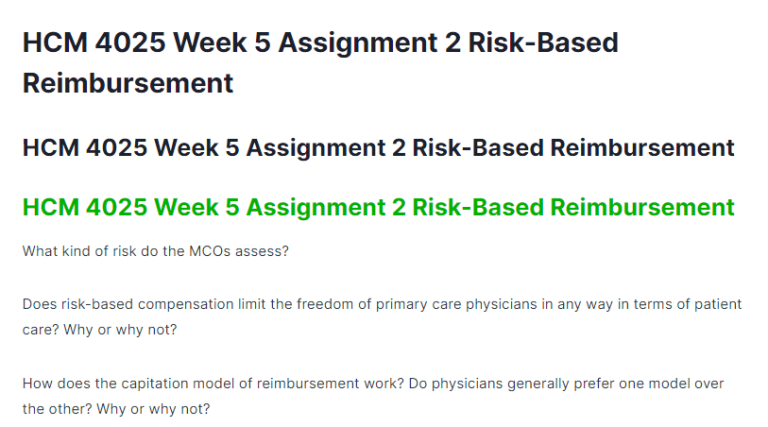Click the line starting 'Does risk-based compensation'
768x427 pixels.
coord(382,304)
